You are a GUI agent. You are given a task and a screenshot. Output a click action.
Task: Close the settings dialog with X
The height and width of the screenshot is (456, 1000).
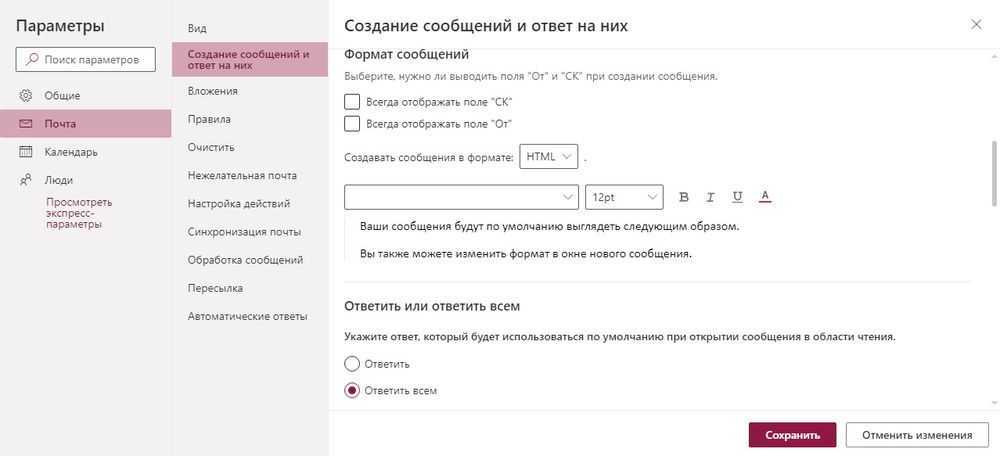pyautogui.click(x=976, y=24)
